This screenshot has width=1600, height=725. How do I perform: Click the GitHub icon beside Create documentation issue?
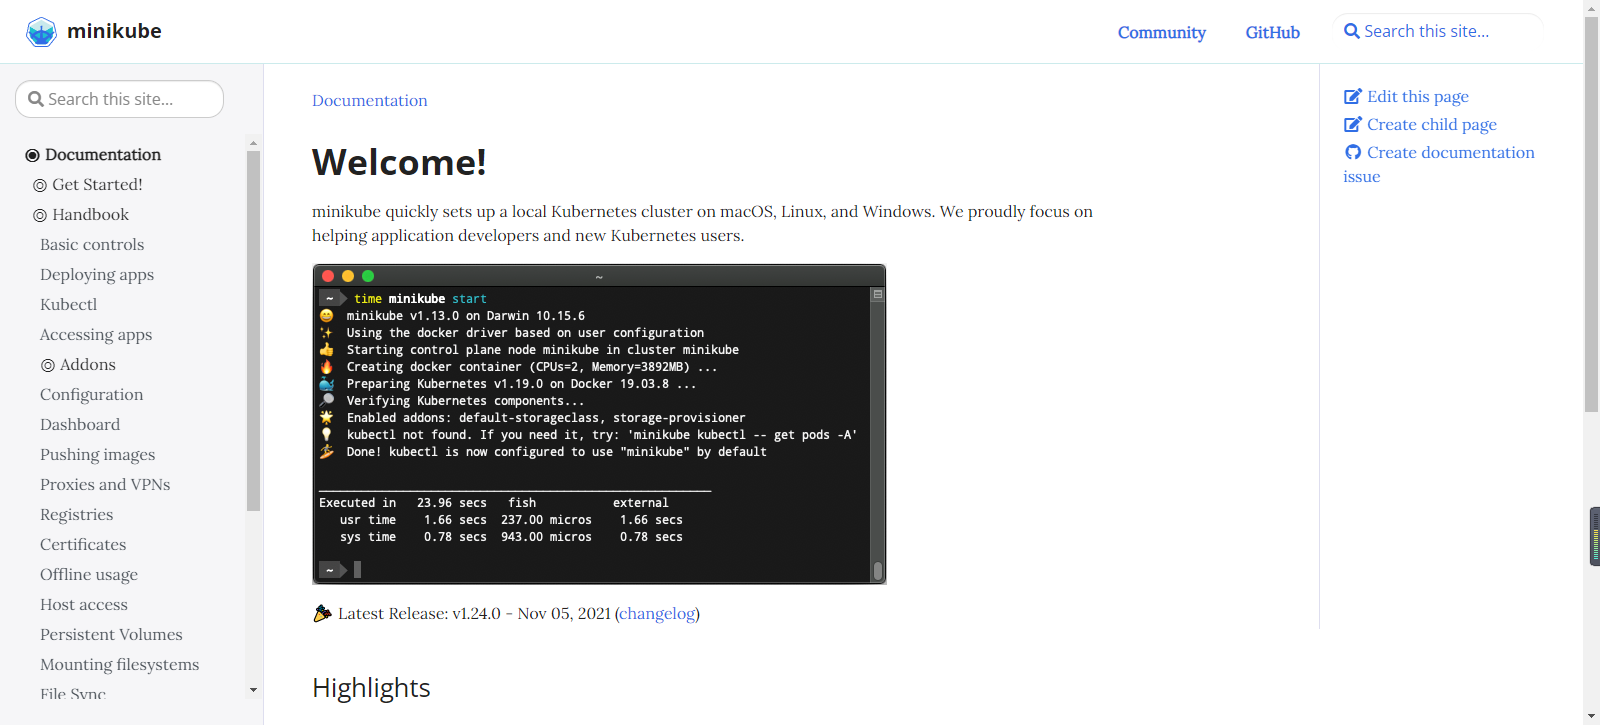pyautogui.click(x=1353, y=153)
